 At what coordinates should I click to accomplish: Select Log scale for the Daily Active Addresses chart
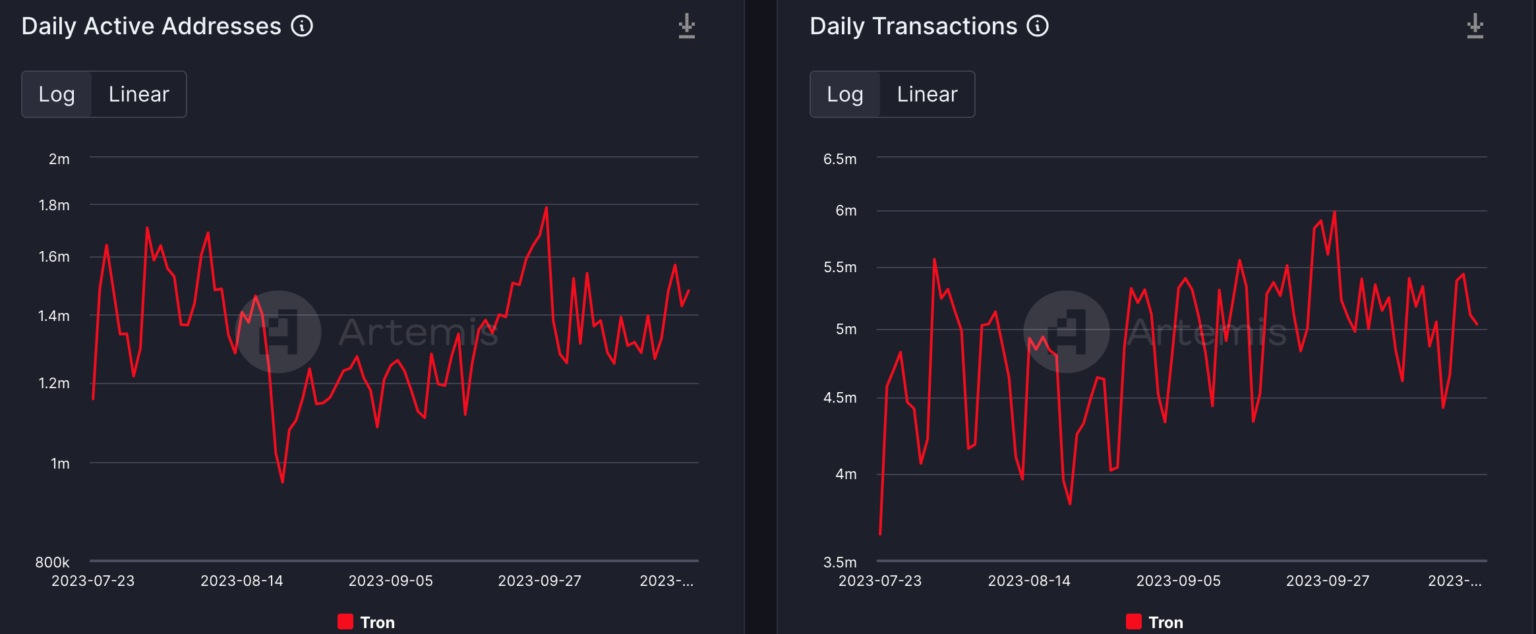point(57,94)
